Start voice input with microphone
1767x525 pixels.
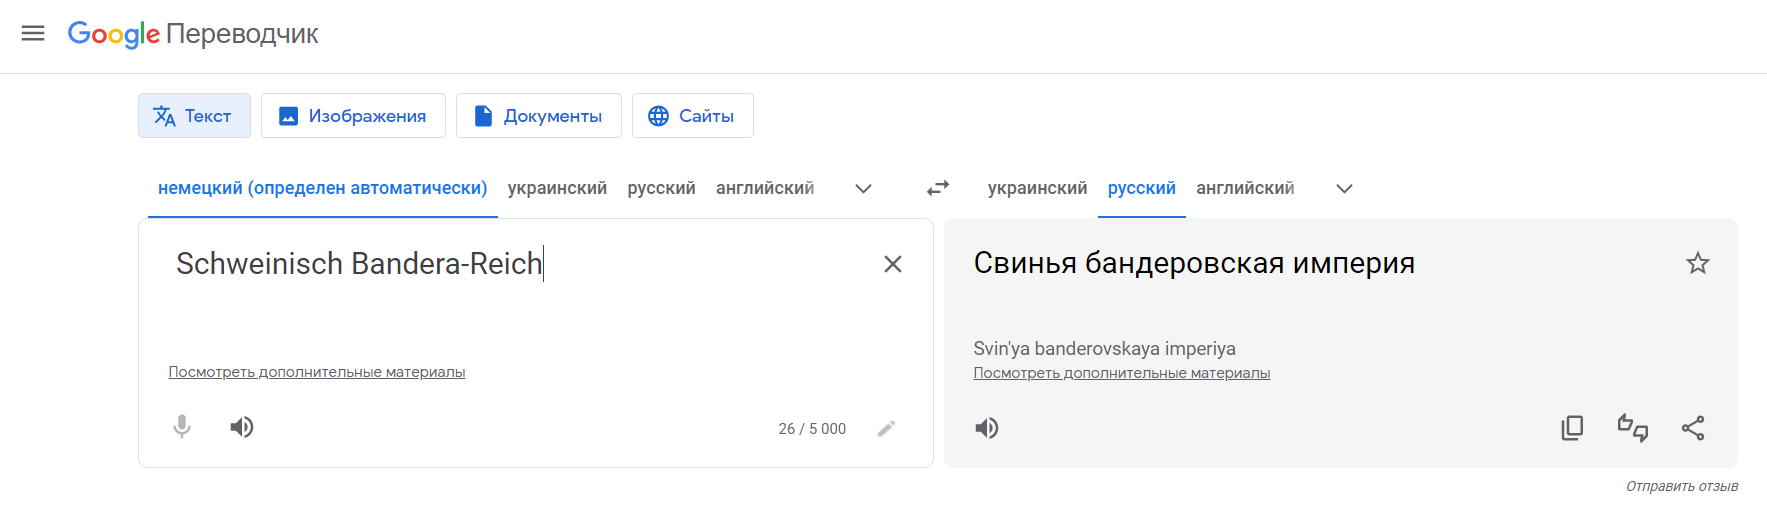pos(182,427)
